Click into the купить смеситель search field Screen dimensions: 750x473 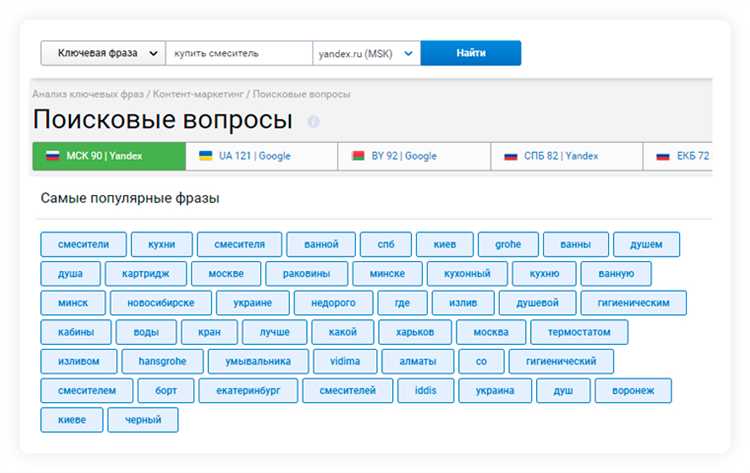click(x=239, y=53)
